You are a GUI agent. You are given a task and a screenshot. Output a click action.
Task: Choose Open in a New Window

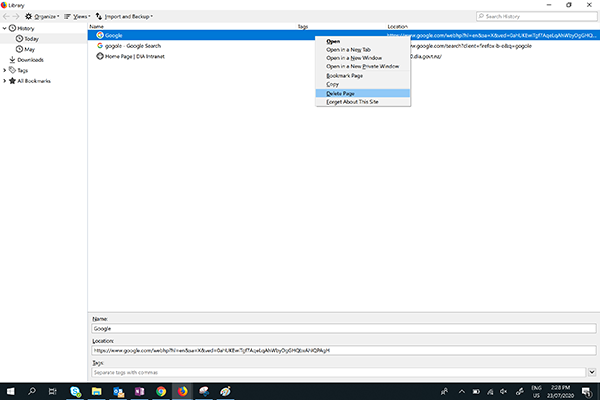coord(363,58)
